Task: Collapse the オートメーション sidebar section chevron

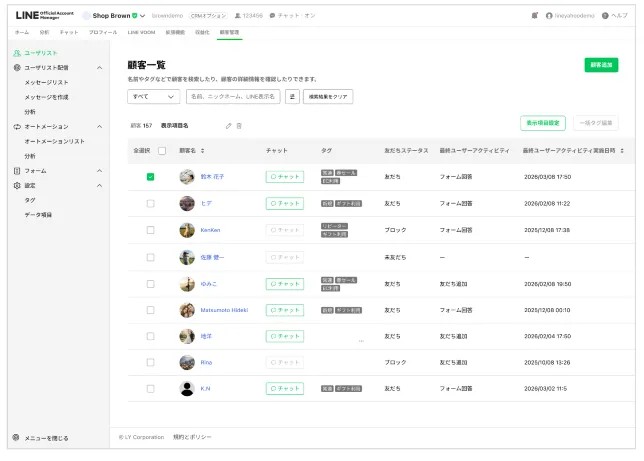Action: 99,127
